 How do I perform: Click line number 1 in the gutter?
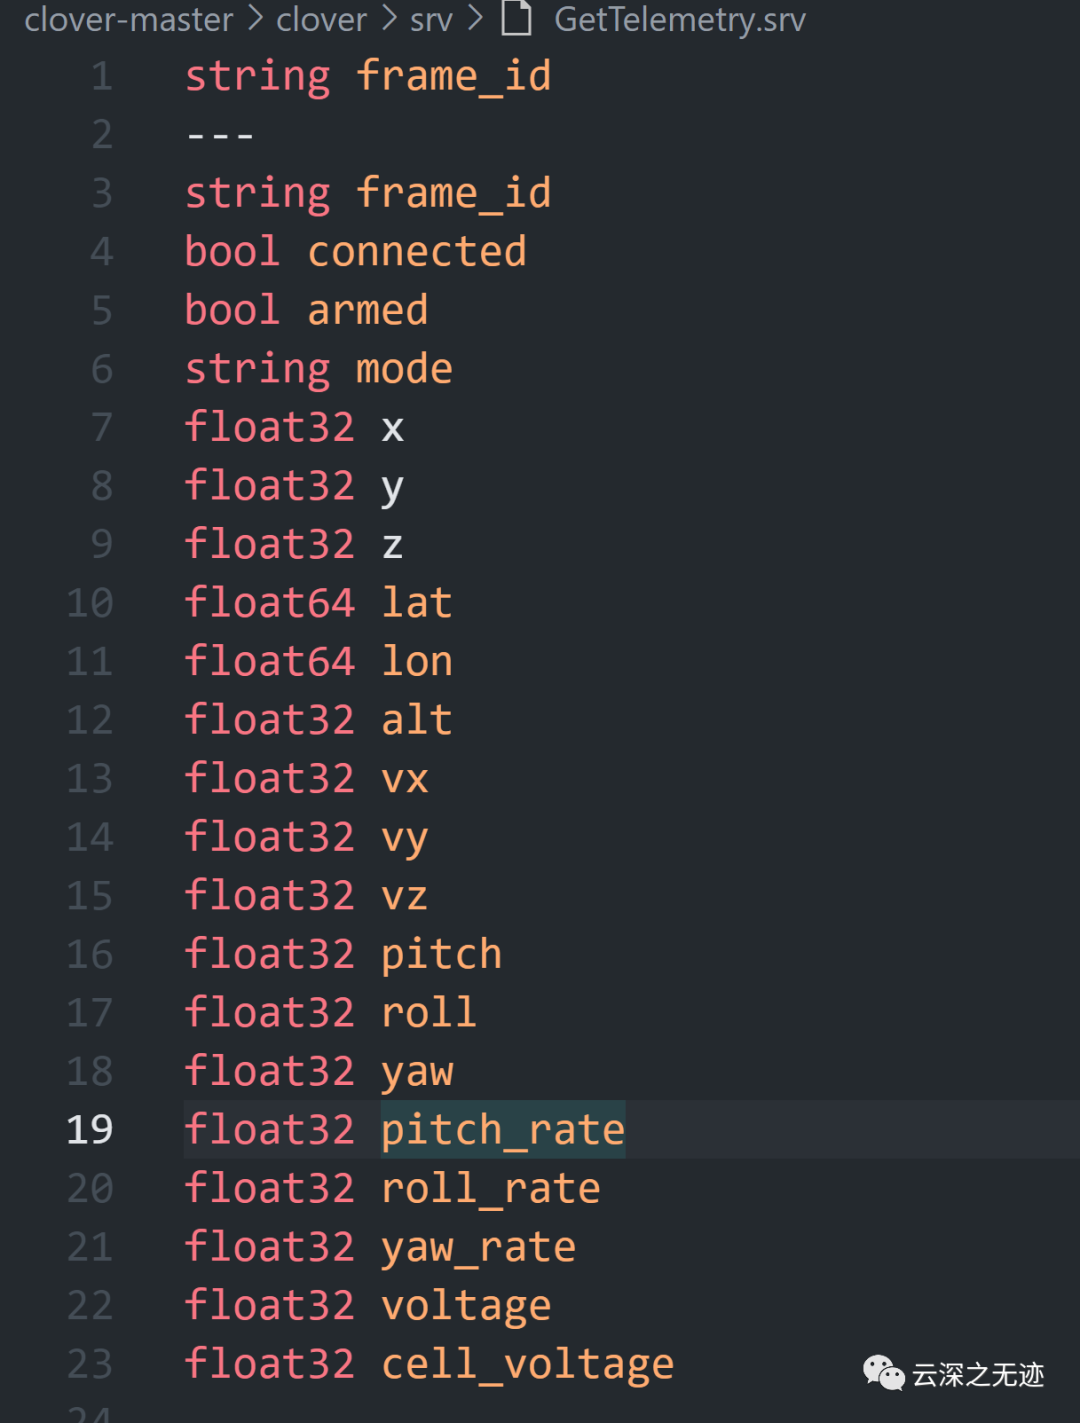click(x=102, y=77)
